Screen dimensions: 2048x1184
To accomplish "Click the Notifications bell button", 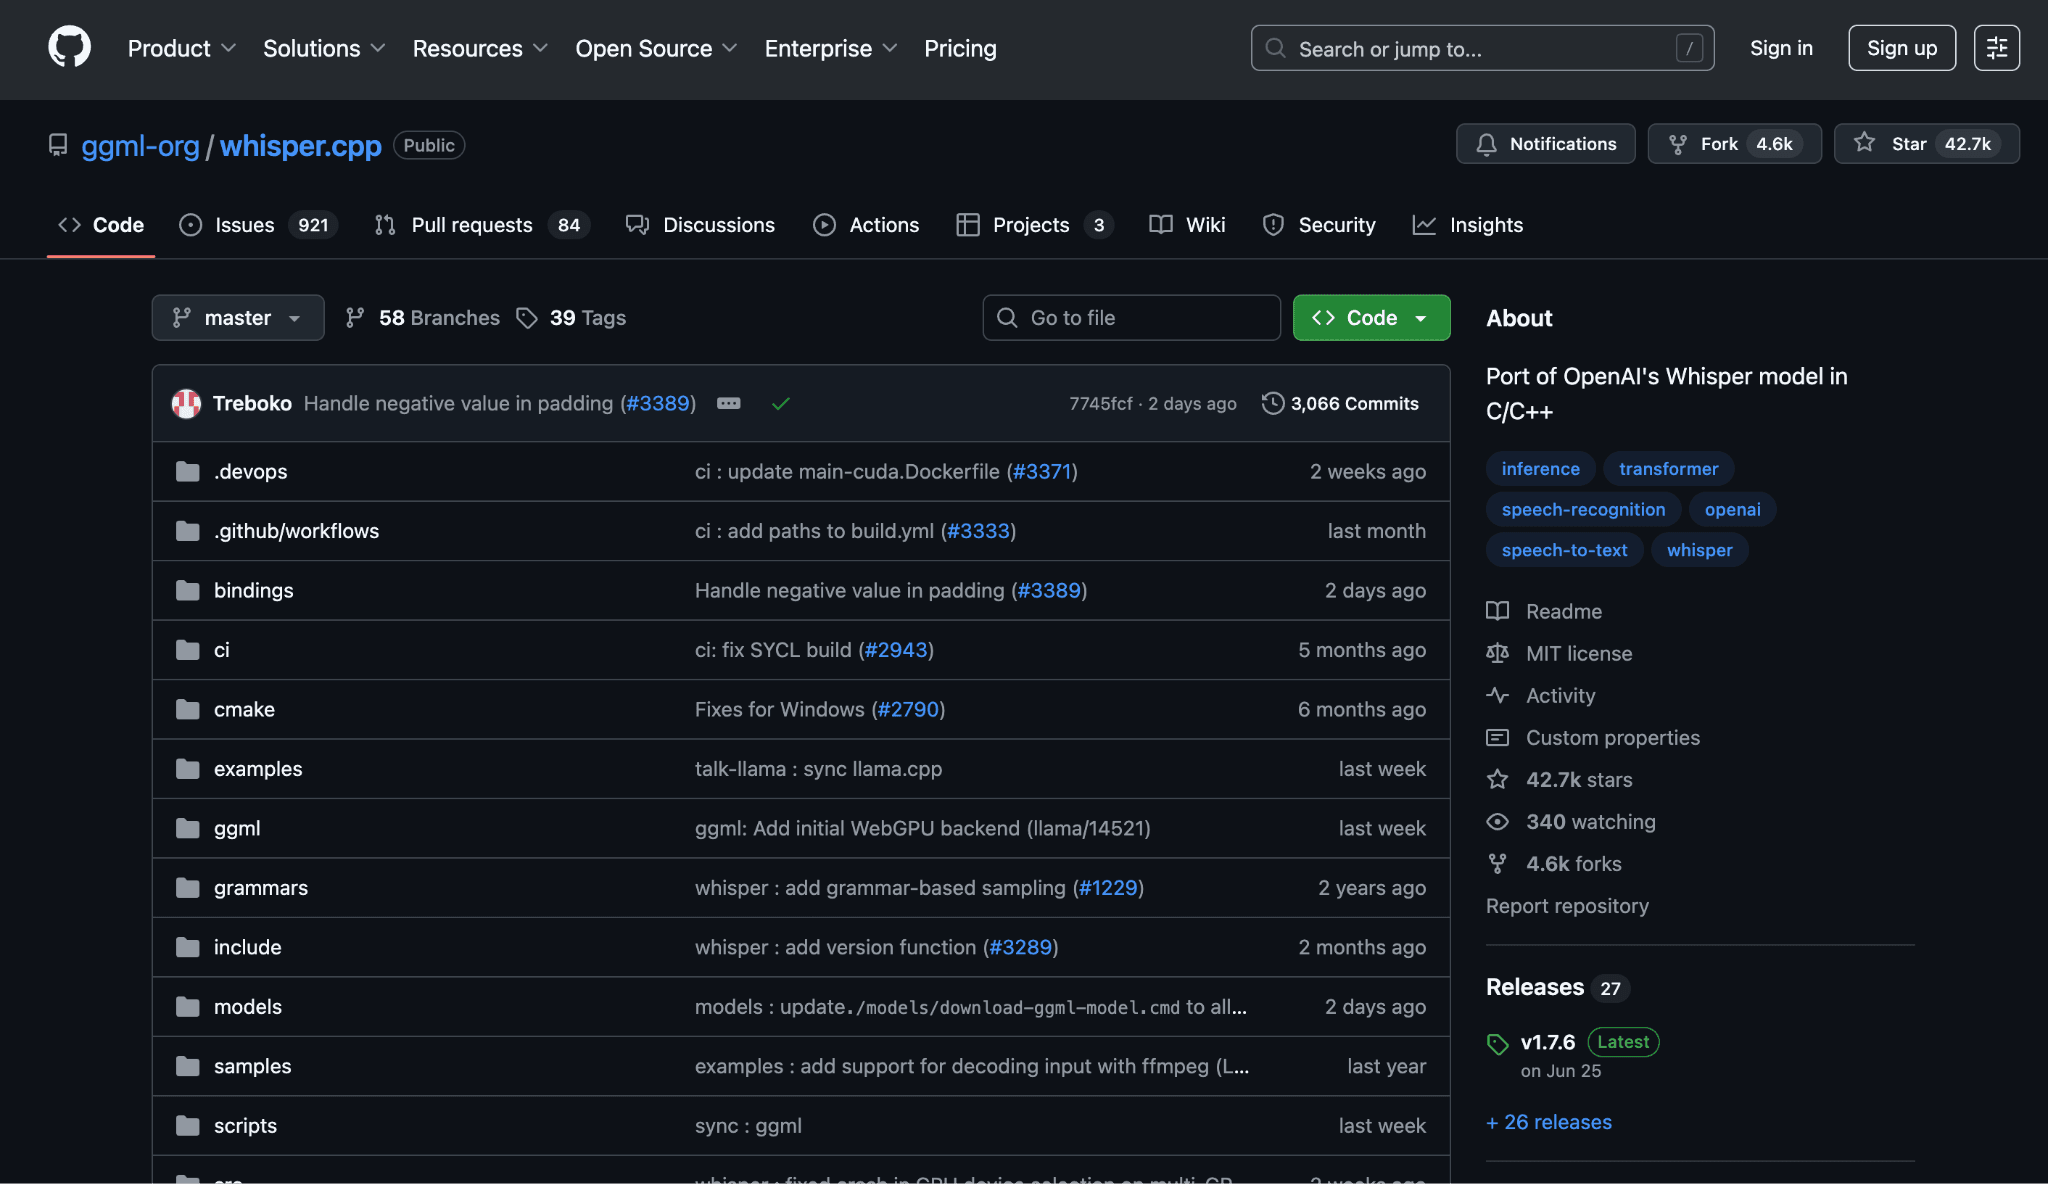I will [1545, 143].
